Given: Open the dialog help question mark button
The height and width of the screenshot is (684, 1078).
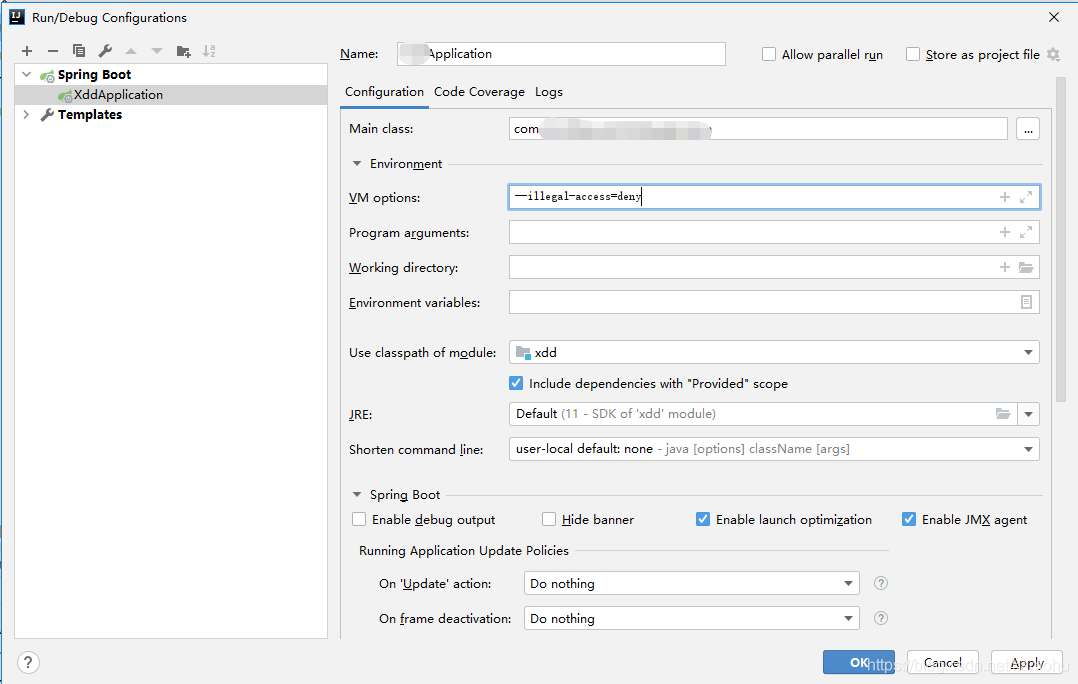Looking at the screenshot, I should pos(28,663).
